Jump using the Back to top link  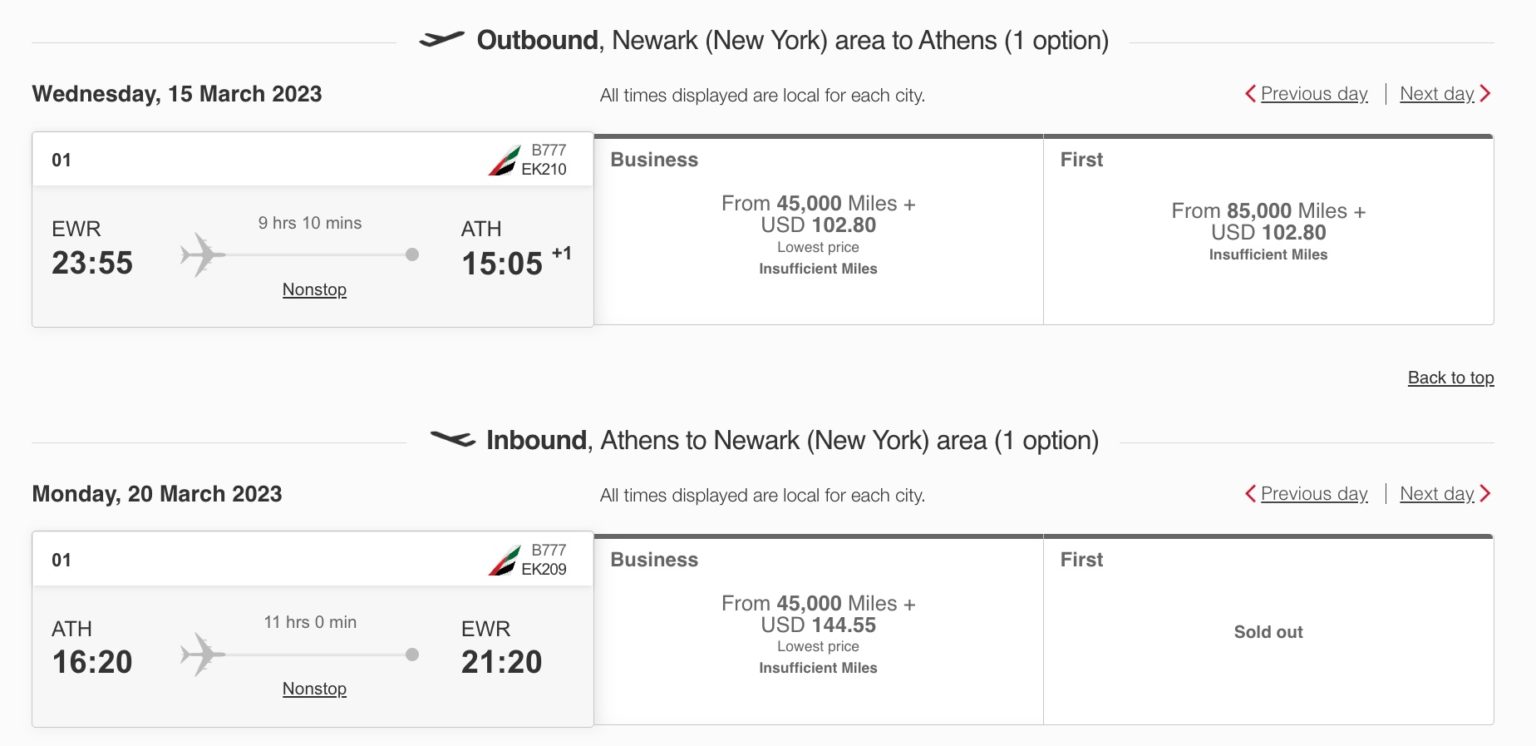(1451, 378)
